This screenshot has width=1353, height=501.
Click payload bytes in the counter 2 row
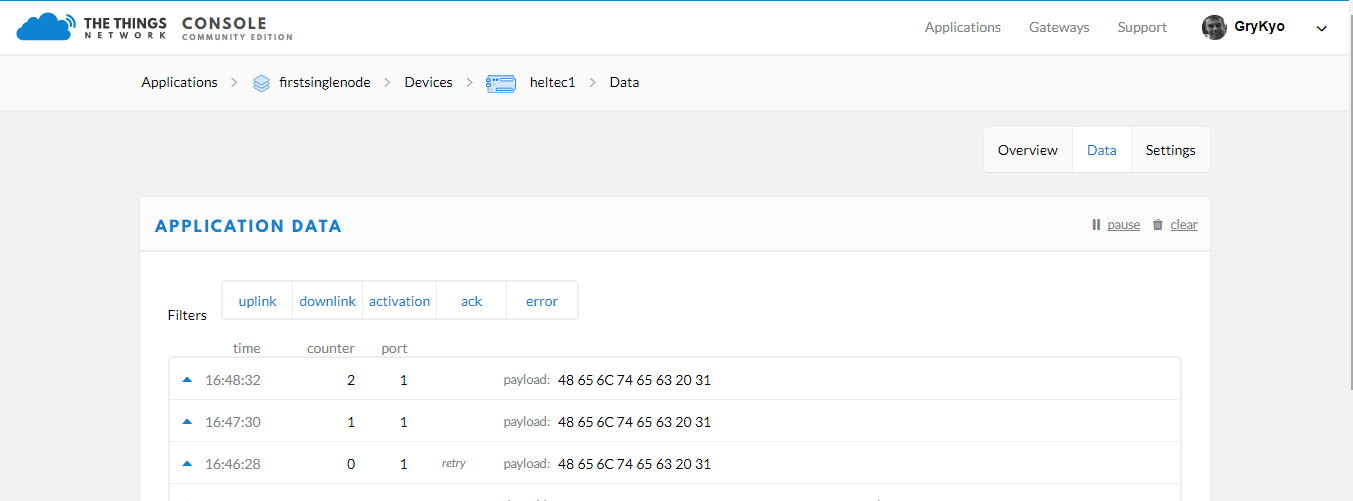tap(635, 380)
